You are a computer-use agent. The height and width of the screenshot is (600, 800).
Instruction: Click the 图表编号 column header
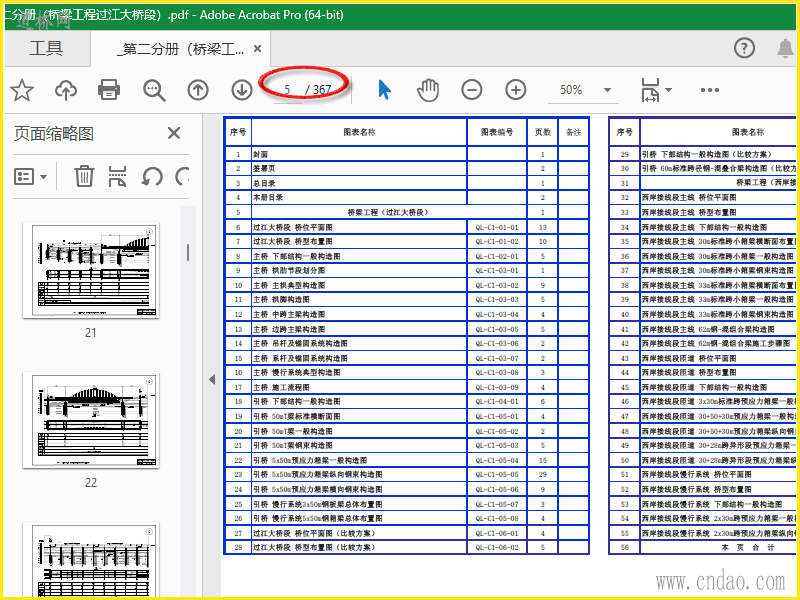(496, 132)
